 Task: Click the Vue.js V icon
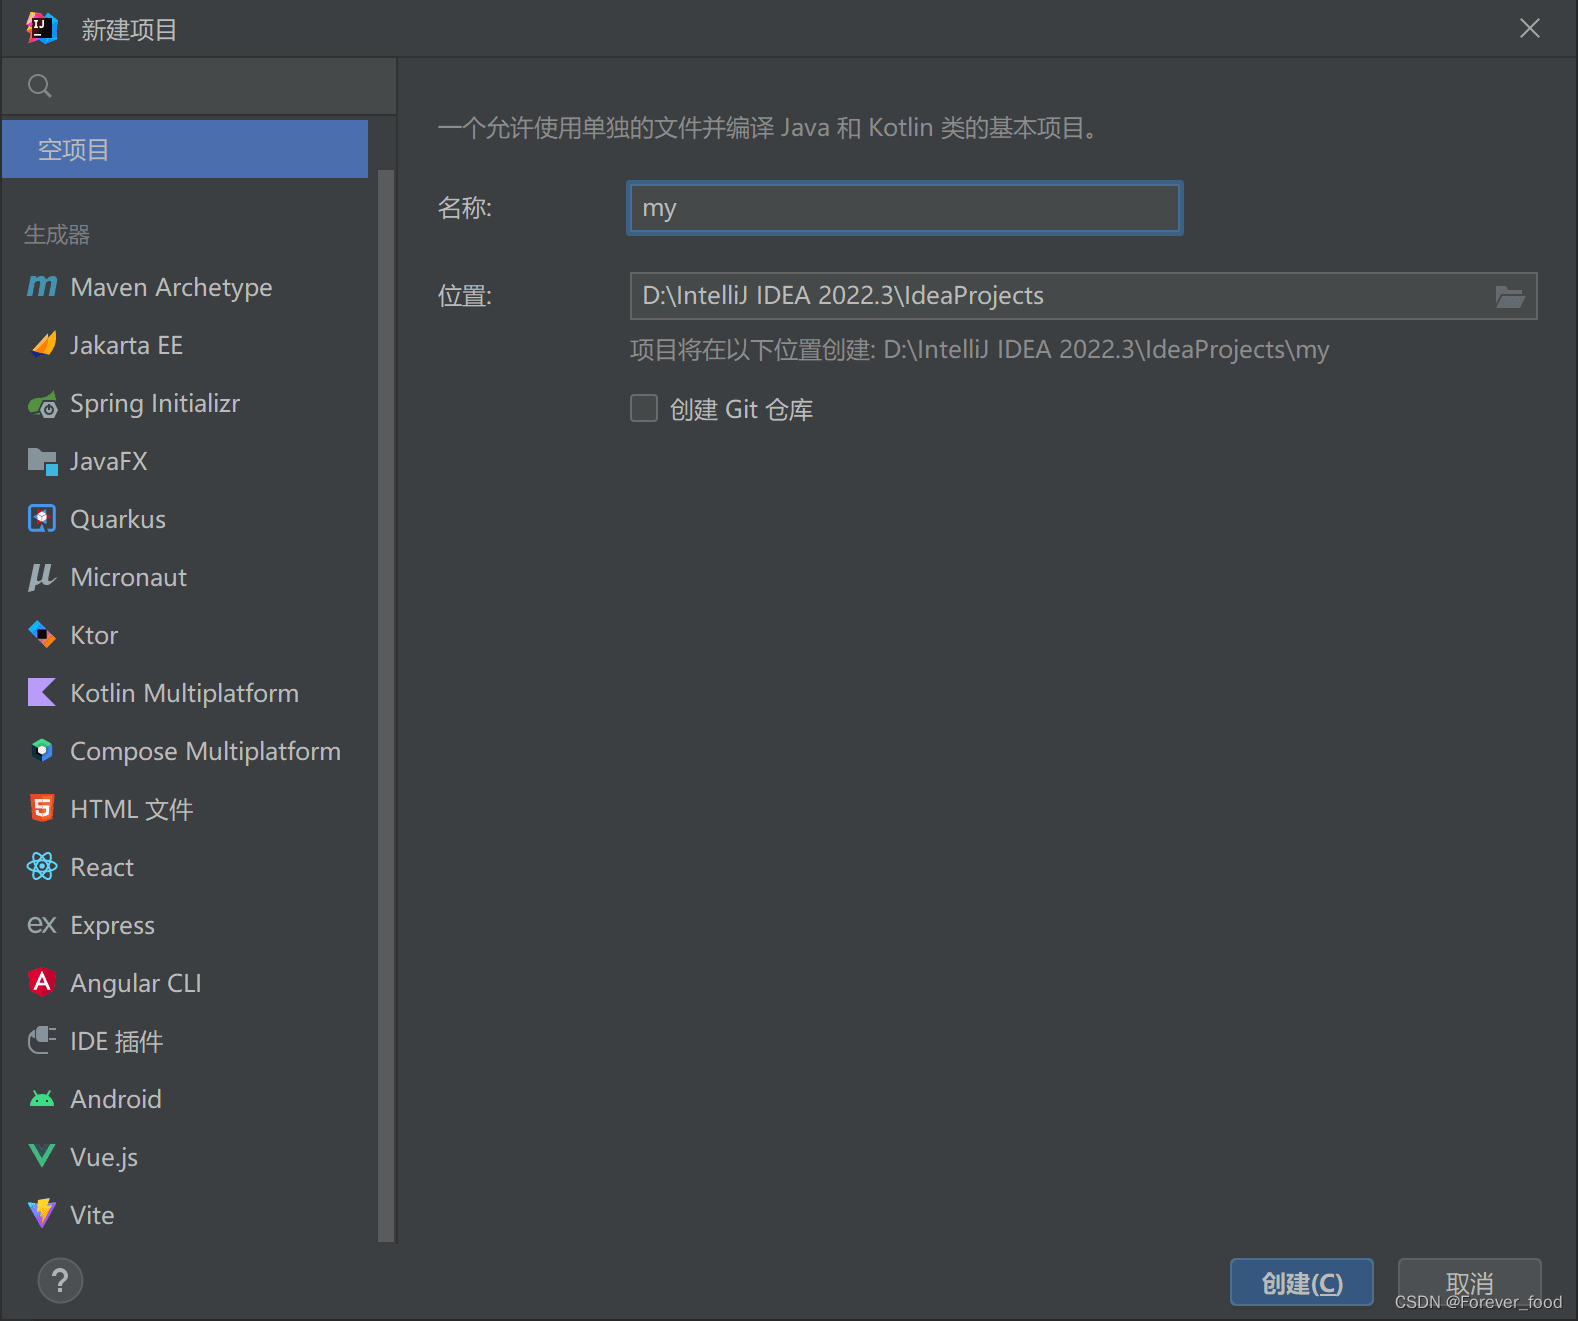click(x=42, y=1156)
